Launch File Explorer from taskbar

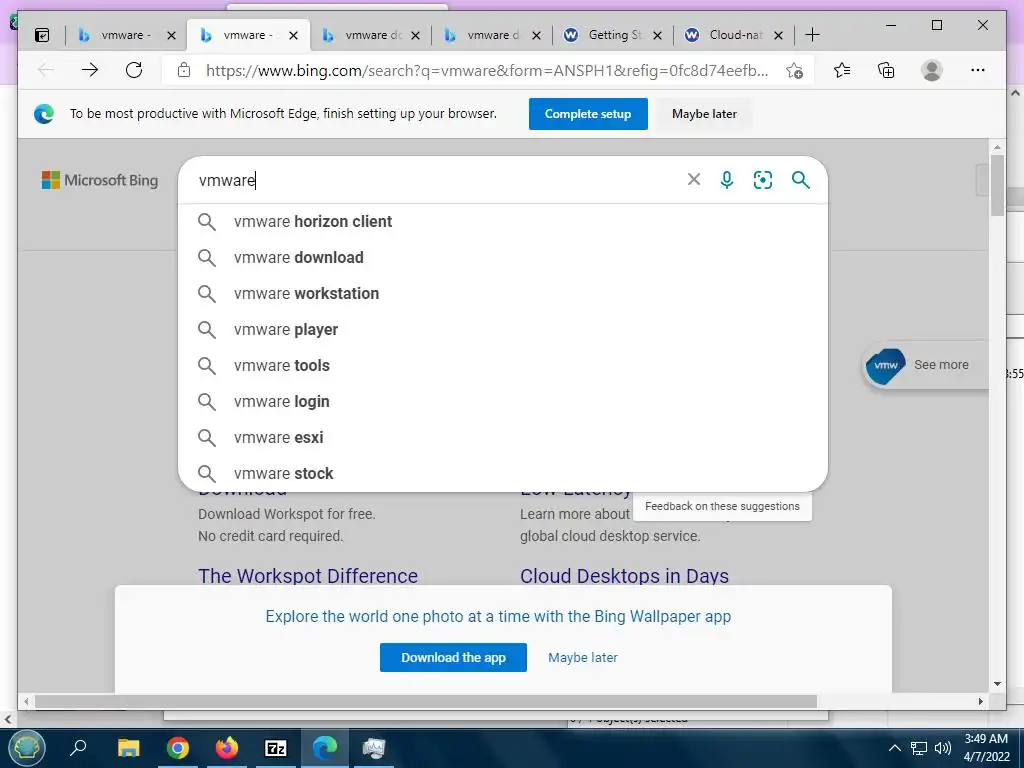[129, 748]
